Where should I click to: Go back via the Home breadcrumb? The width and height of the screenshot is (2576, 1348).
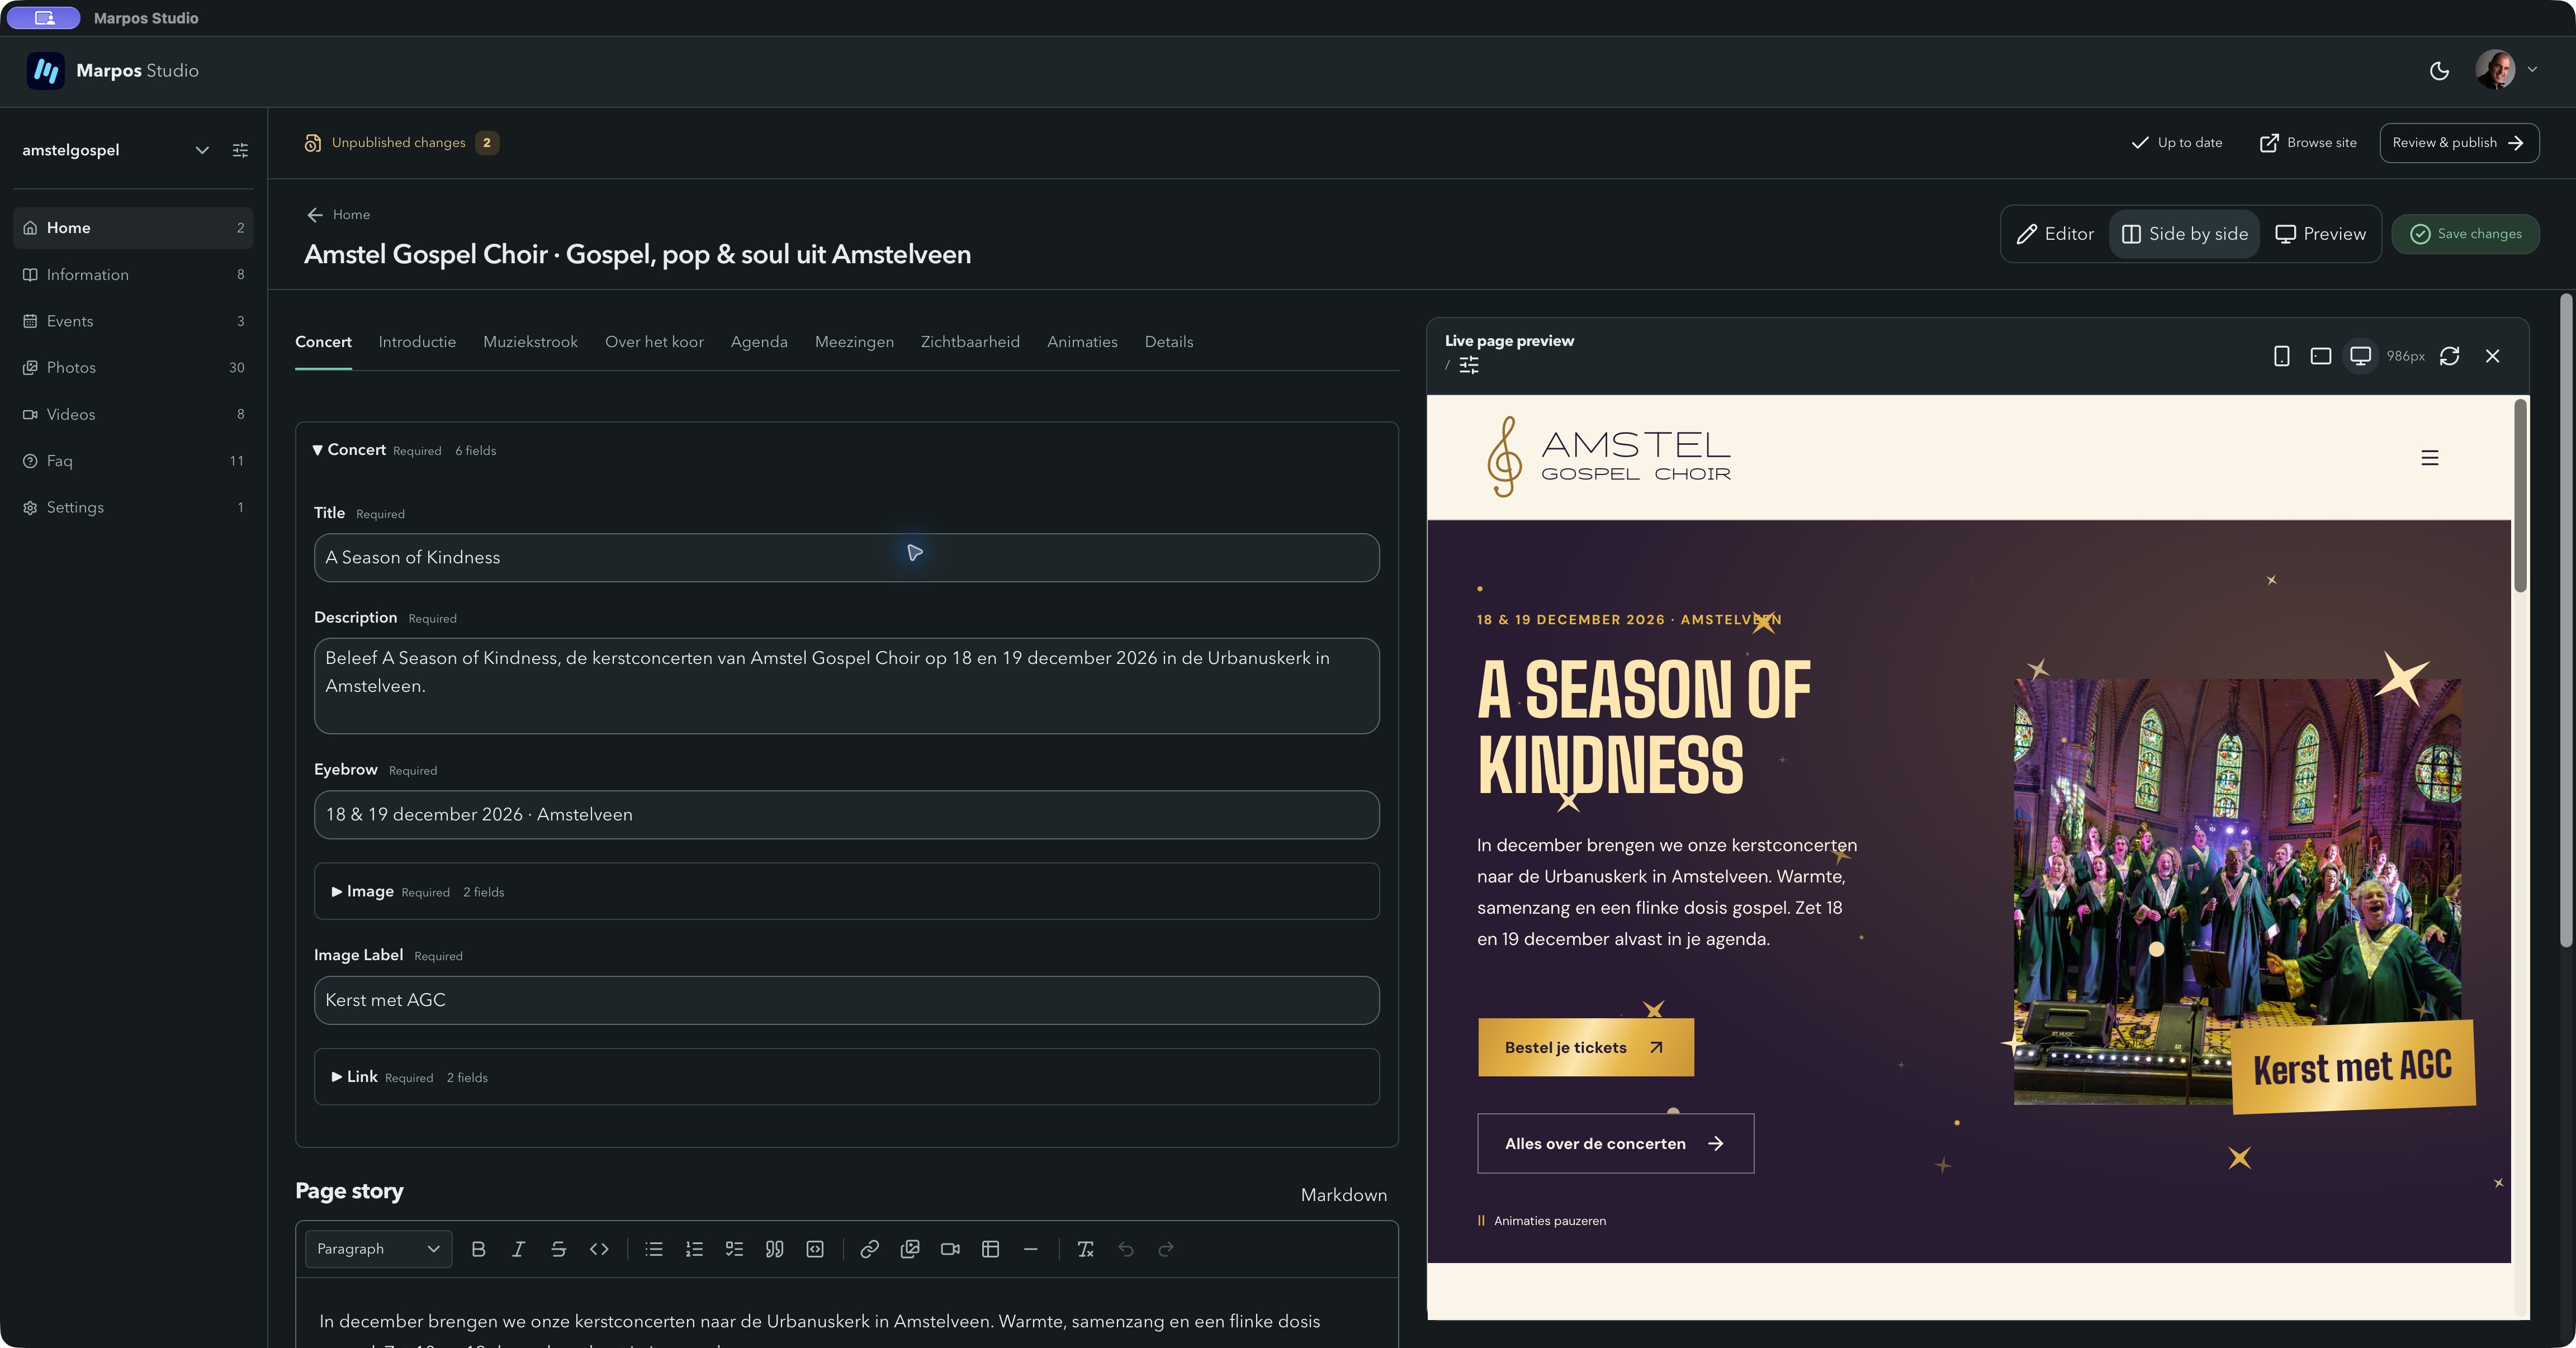click(x=338, y=215)
